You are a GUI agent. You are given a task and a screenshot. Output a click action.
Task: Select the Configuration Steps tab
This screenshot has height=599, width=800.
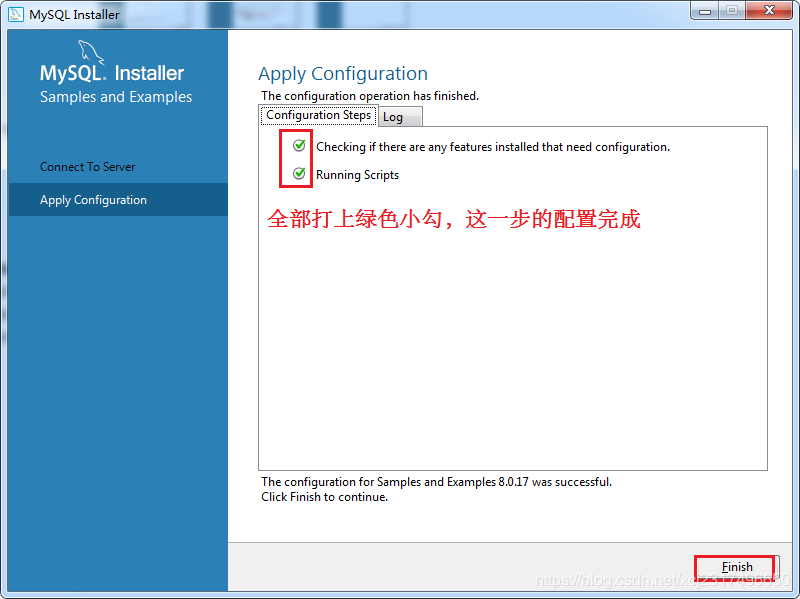pyautogui.click(x=318, y=115)
